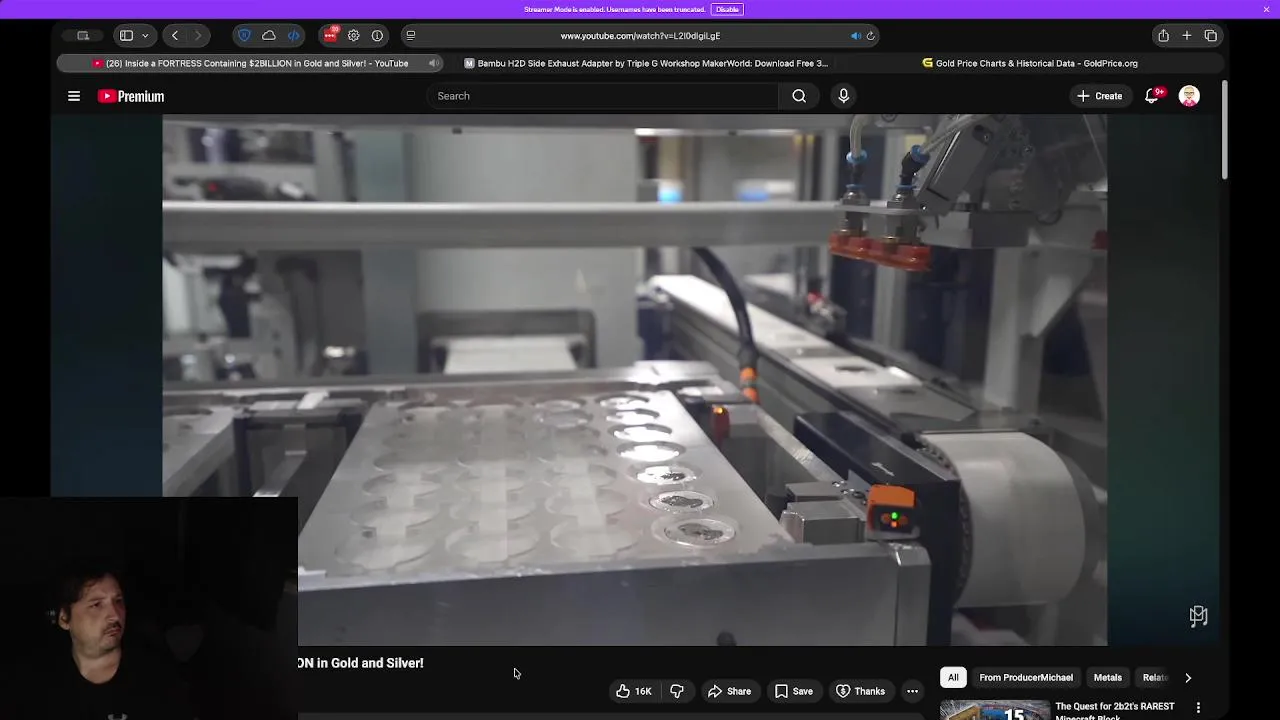The height and width of the screenshot is (720, 1280).
Task: Dislike the video with thumbs down
Action: [677, 691]
